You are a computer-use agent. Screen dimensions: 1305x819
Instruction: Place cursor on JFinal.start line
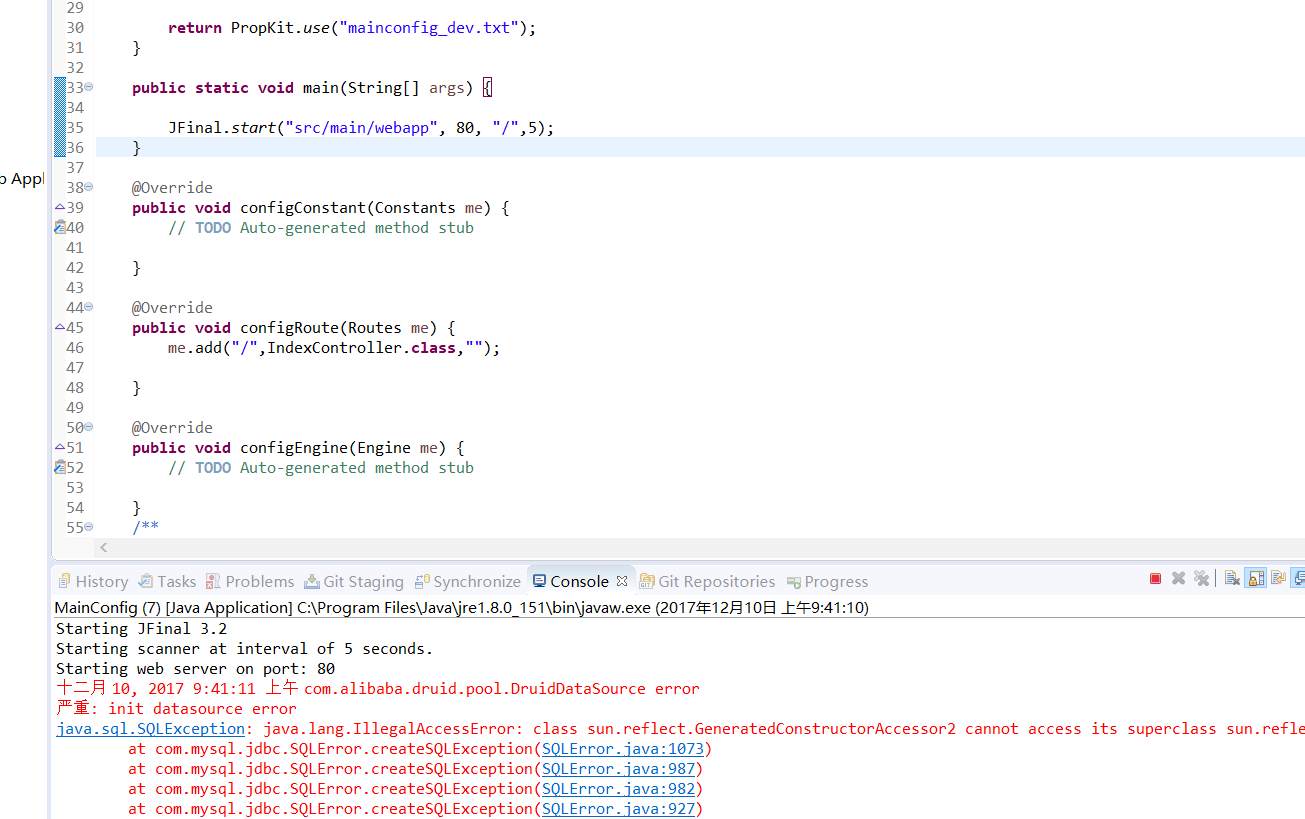click(x=361, y=128)
